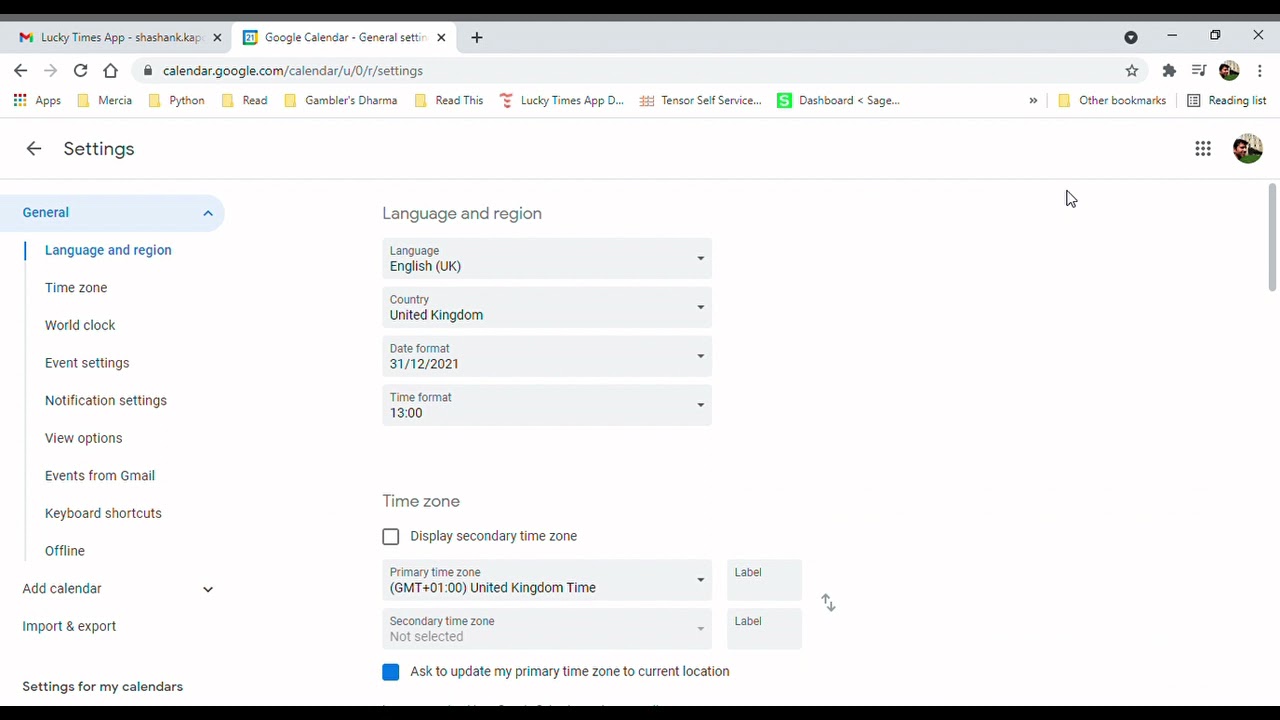Open the Google apps grid
The height and width of the screenshot is (720, 1280).
[x=1203, y=149]
